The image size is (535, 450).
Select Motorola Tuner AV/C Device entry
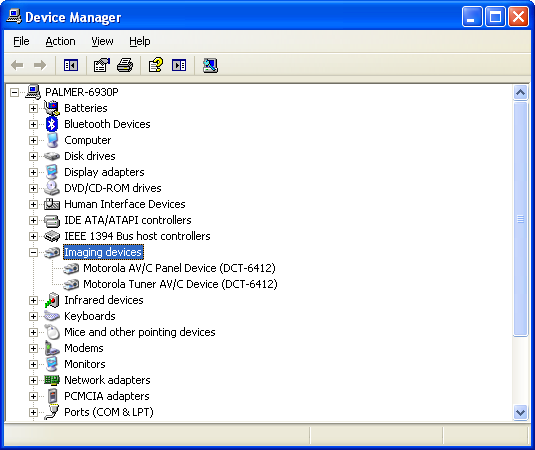click(180, 284)
